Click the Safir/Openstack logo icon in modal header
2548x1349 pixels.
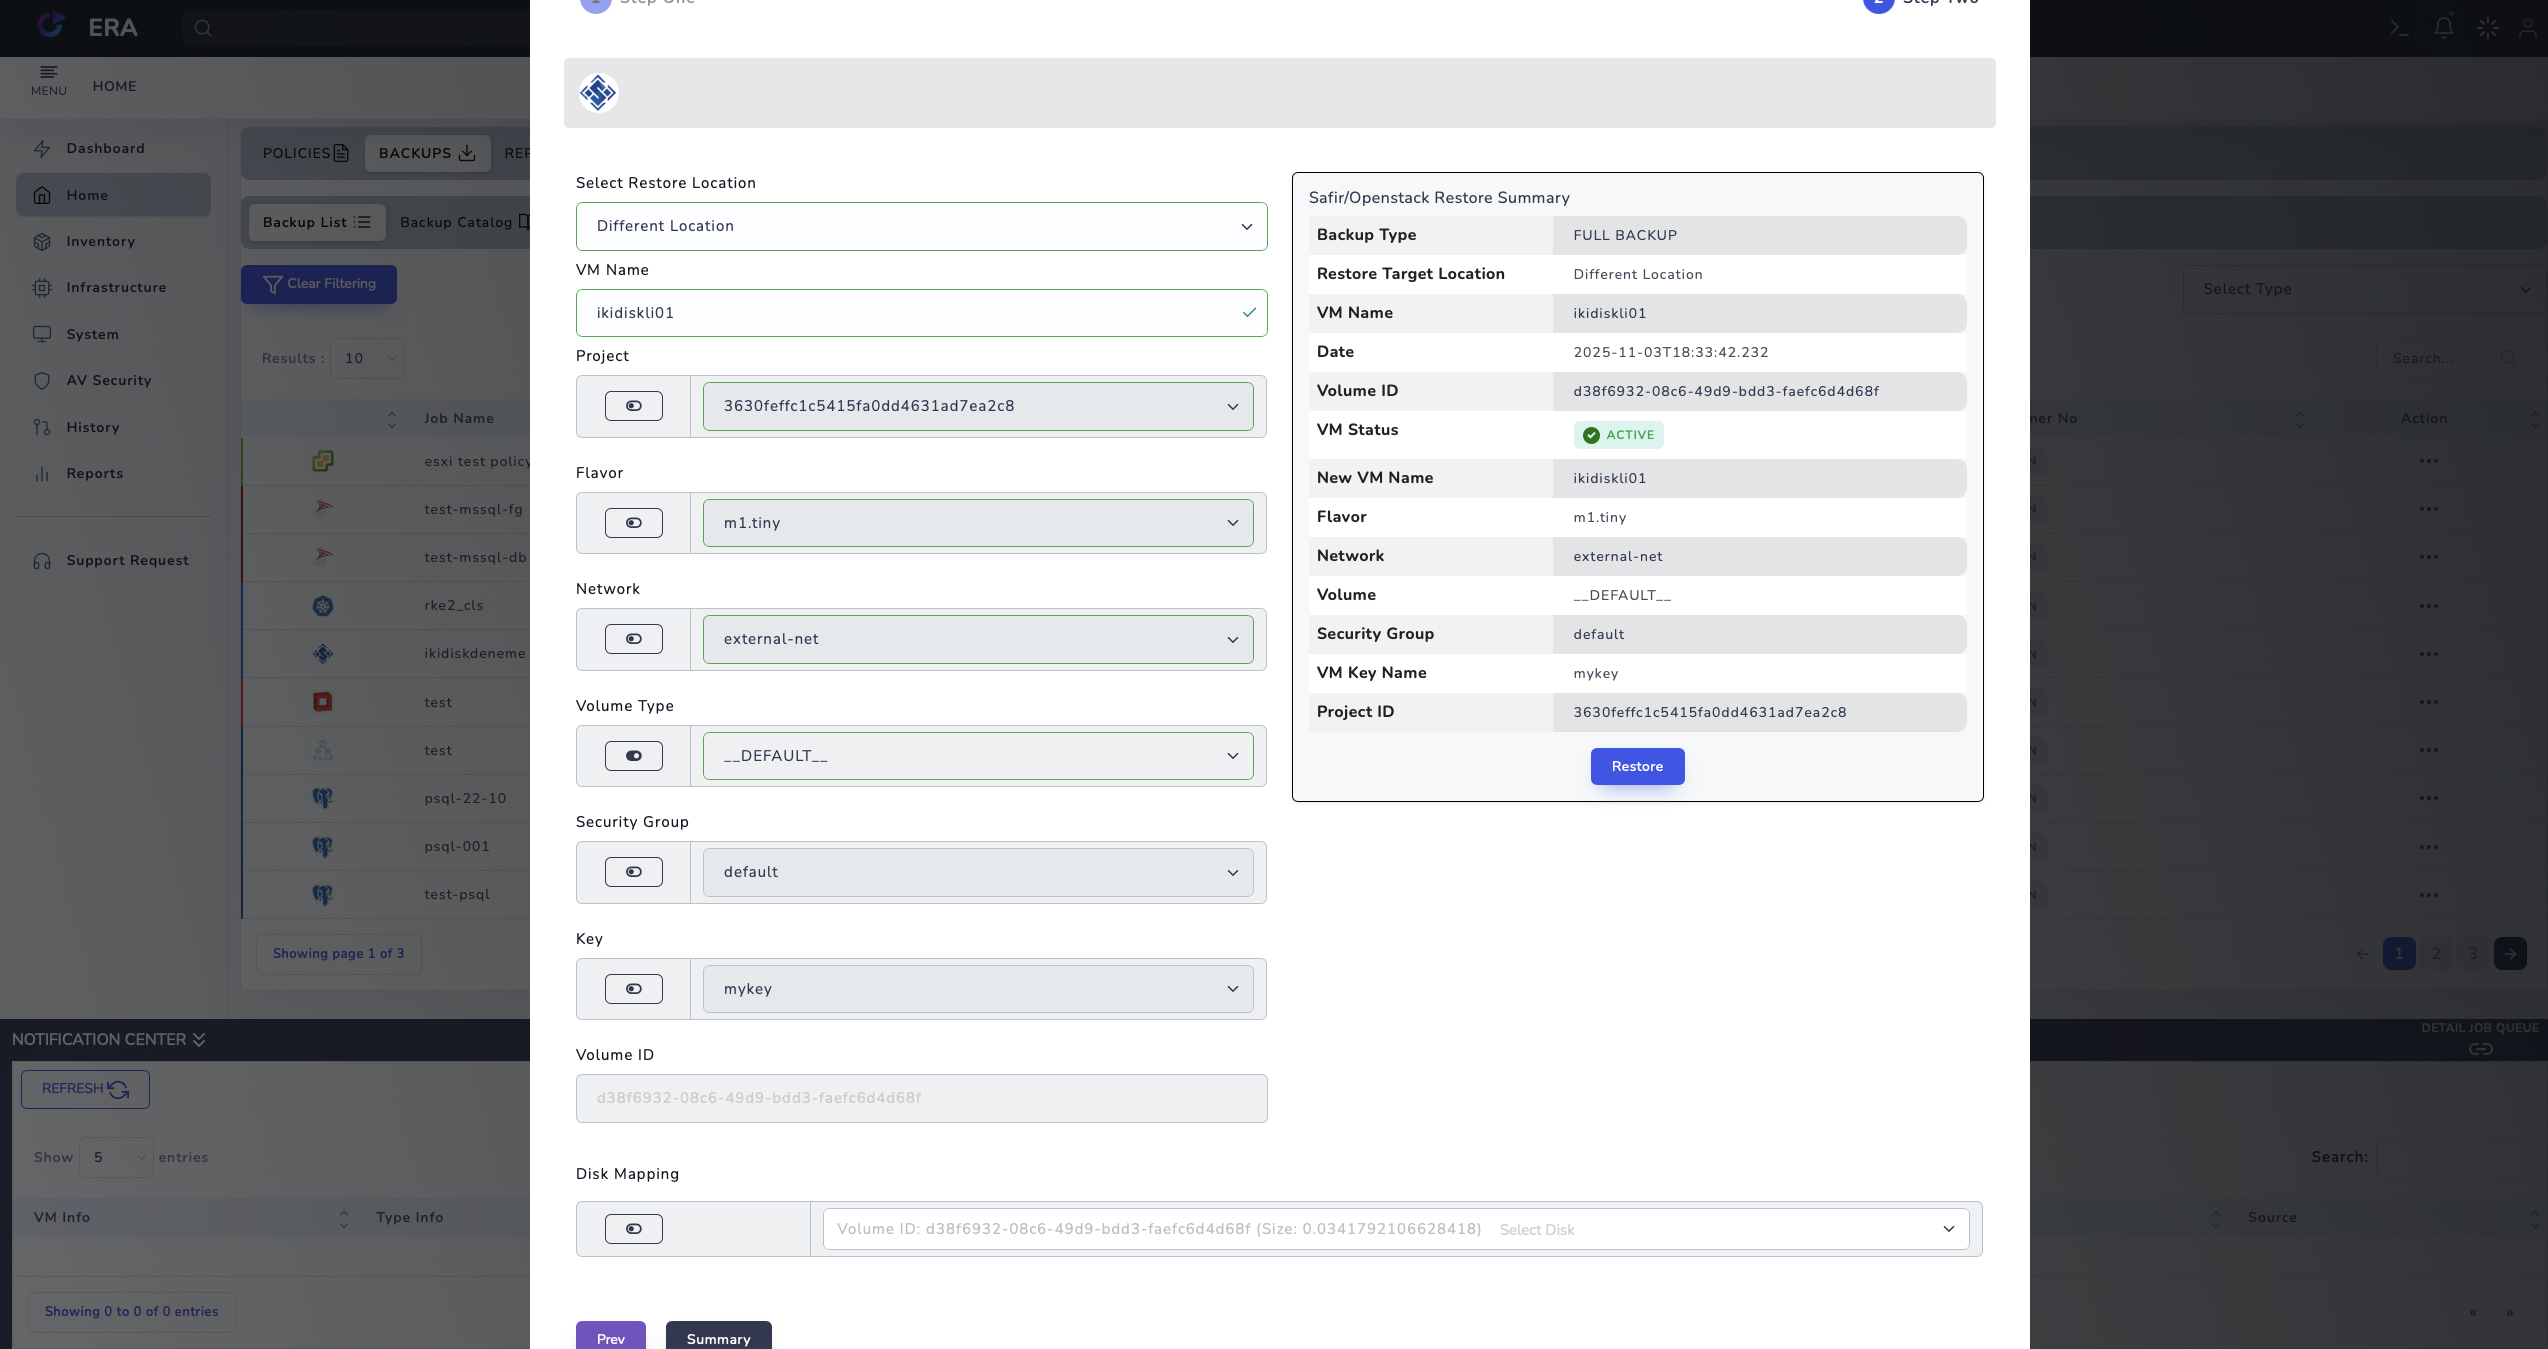click(x=598, y=93)
